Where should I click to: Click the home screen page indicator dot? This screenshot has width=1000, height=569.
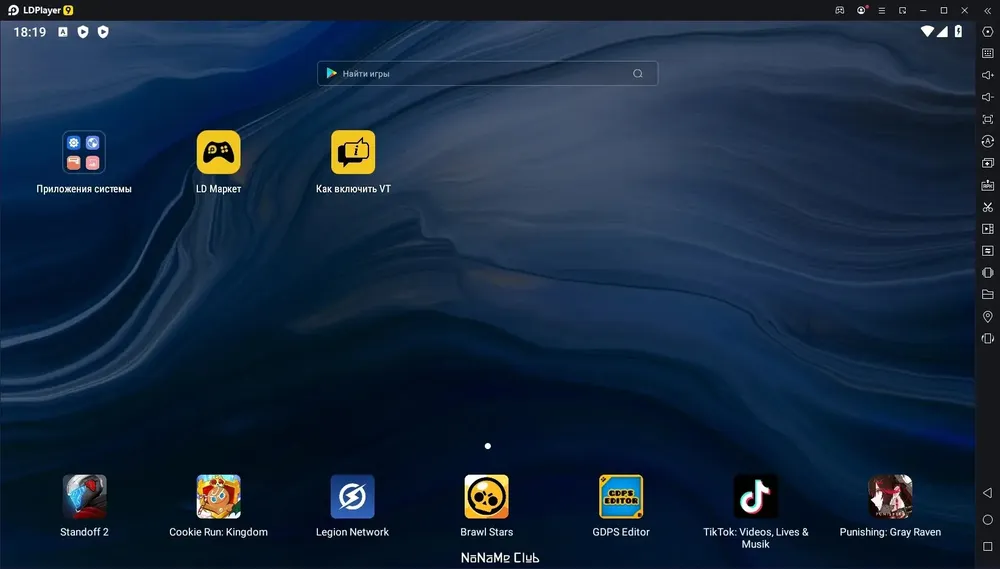click(488, 446)
